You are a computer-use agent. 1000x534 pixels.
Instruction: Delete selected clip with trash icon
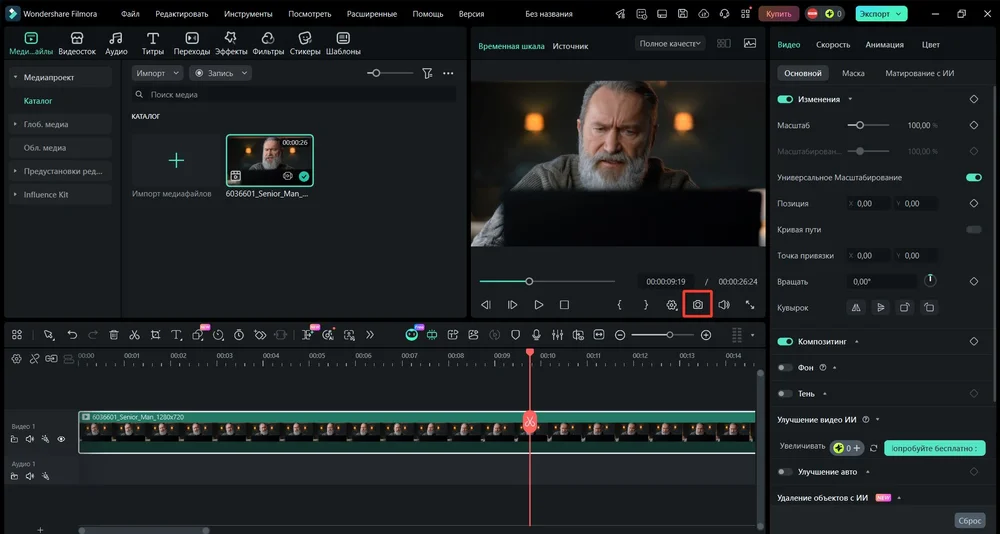click(113, 335)
